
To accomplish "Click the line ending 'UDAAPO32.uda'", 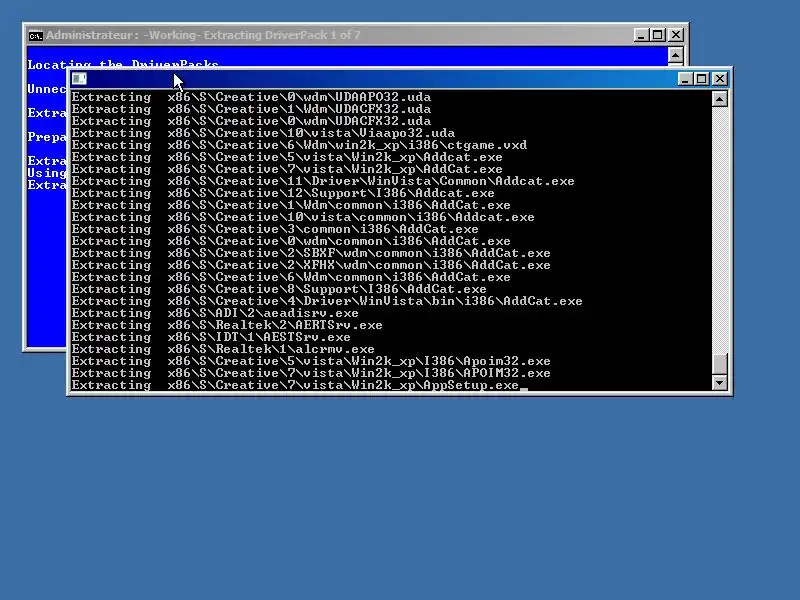I will pyautogui.click(x=252, y=97).
